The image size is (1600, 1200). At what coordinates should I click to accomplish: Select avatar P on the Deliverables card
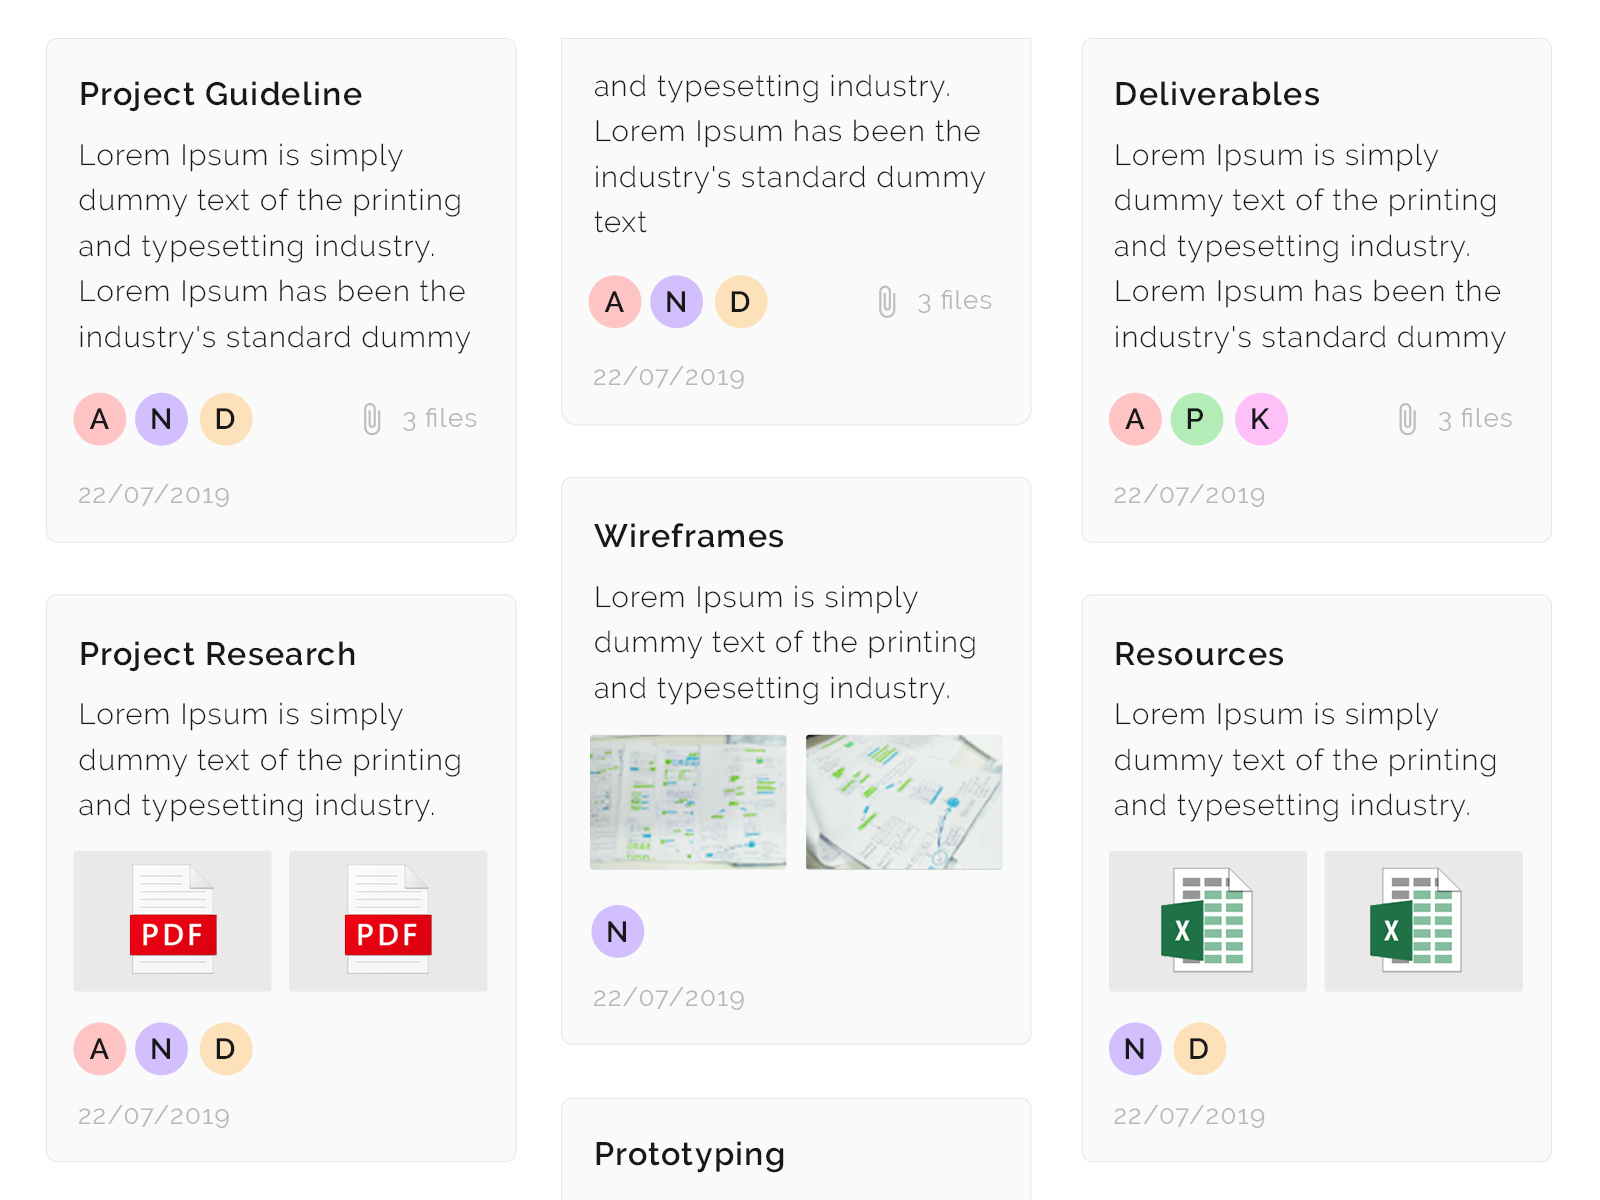tap(1196, 419)
